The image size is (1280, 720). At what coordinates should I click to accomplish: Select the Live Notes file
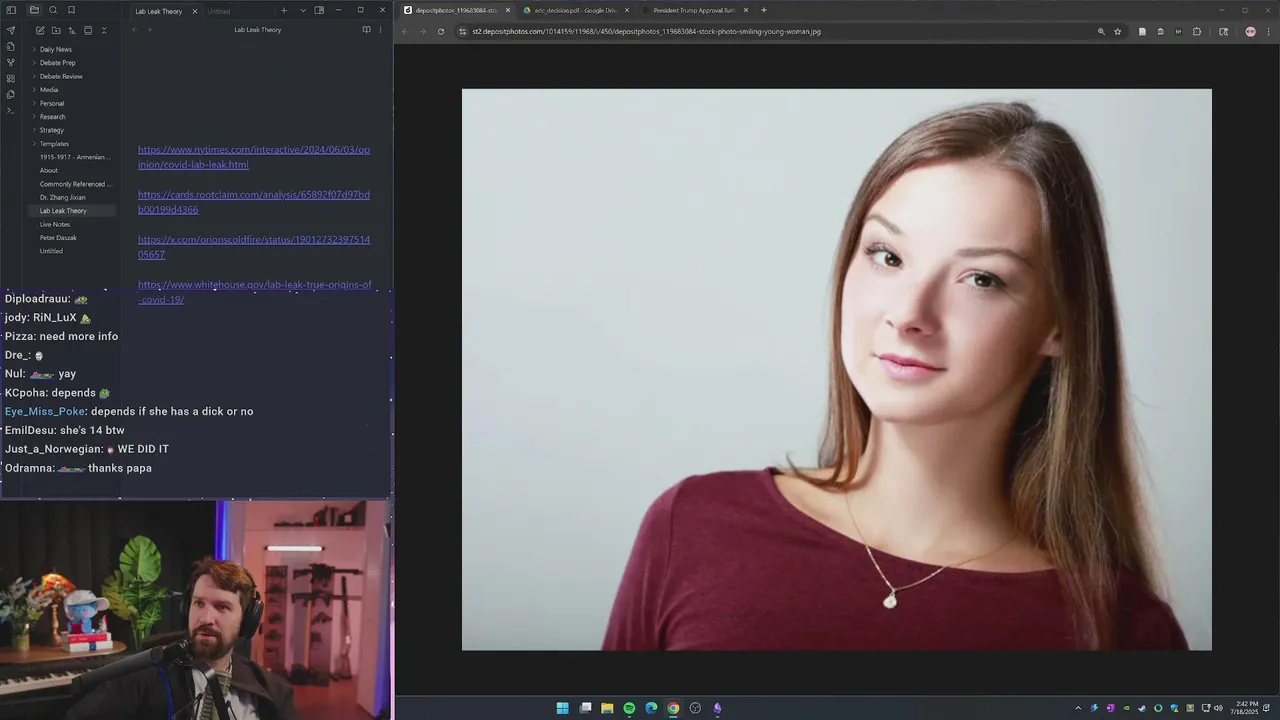coord(55,224)
